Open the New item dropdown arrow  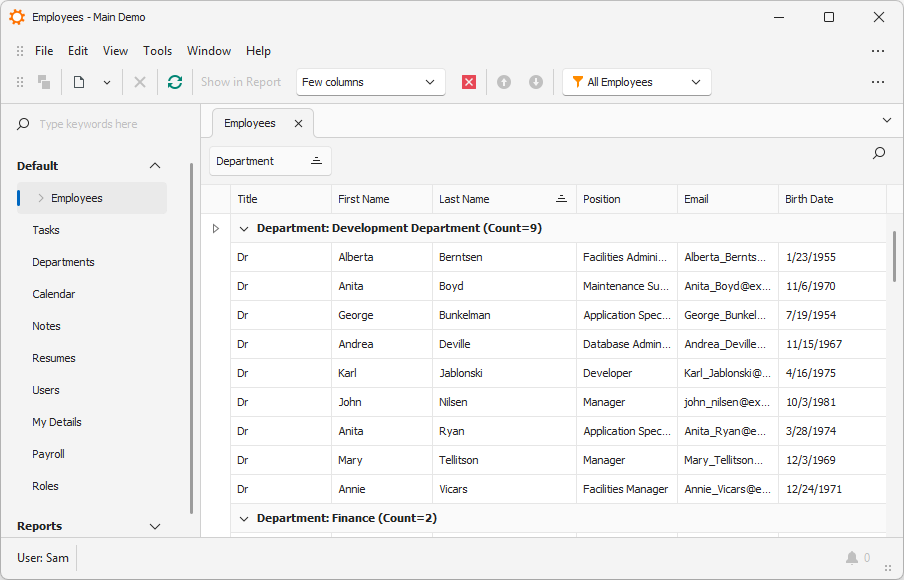(106, 82)
